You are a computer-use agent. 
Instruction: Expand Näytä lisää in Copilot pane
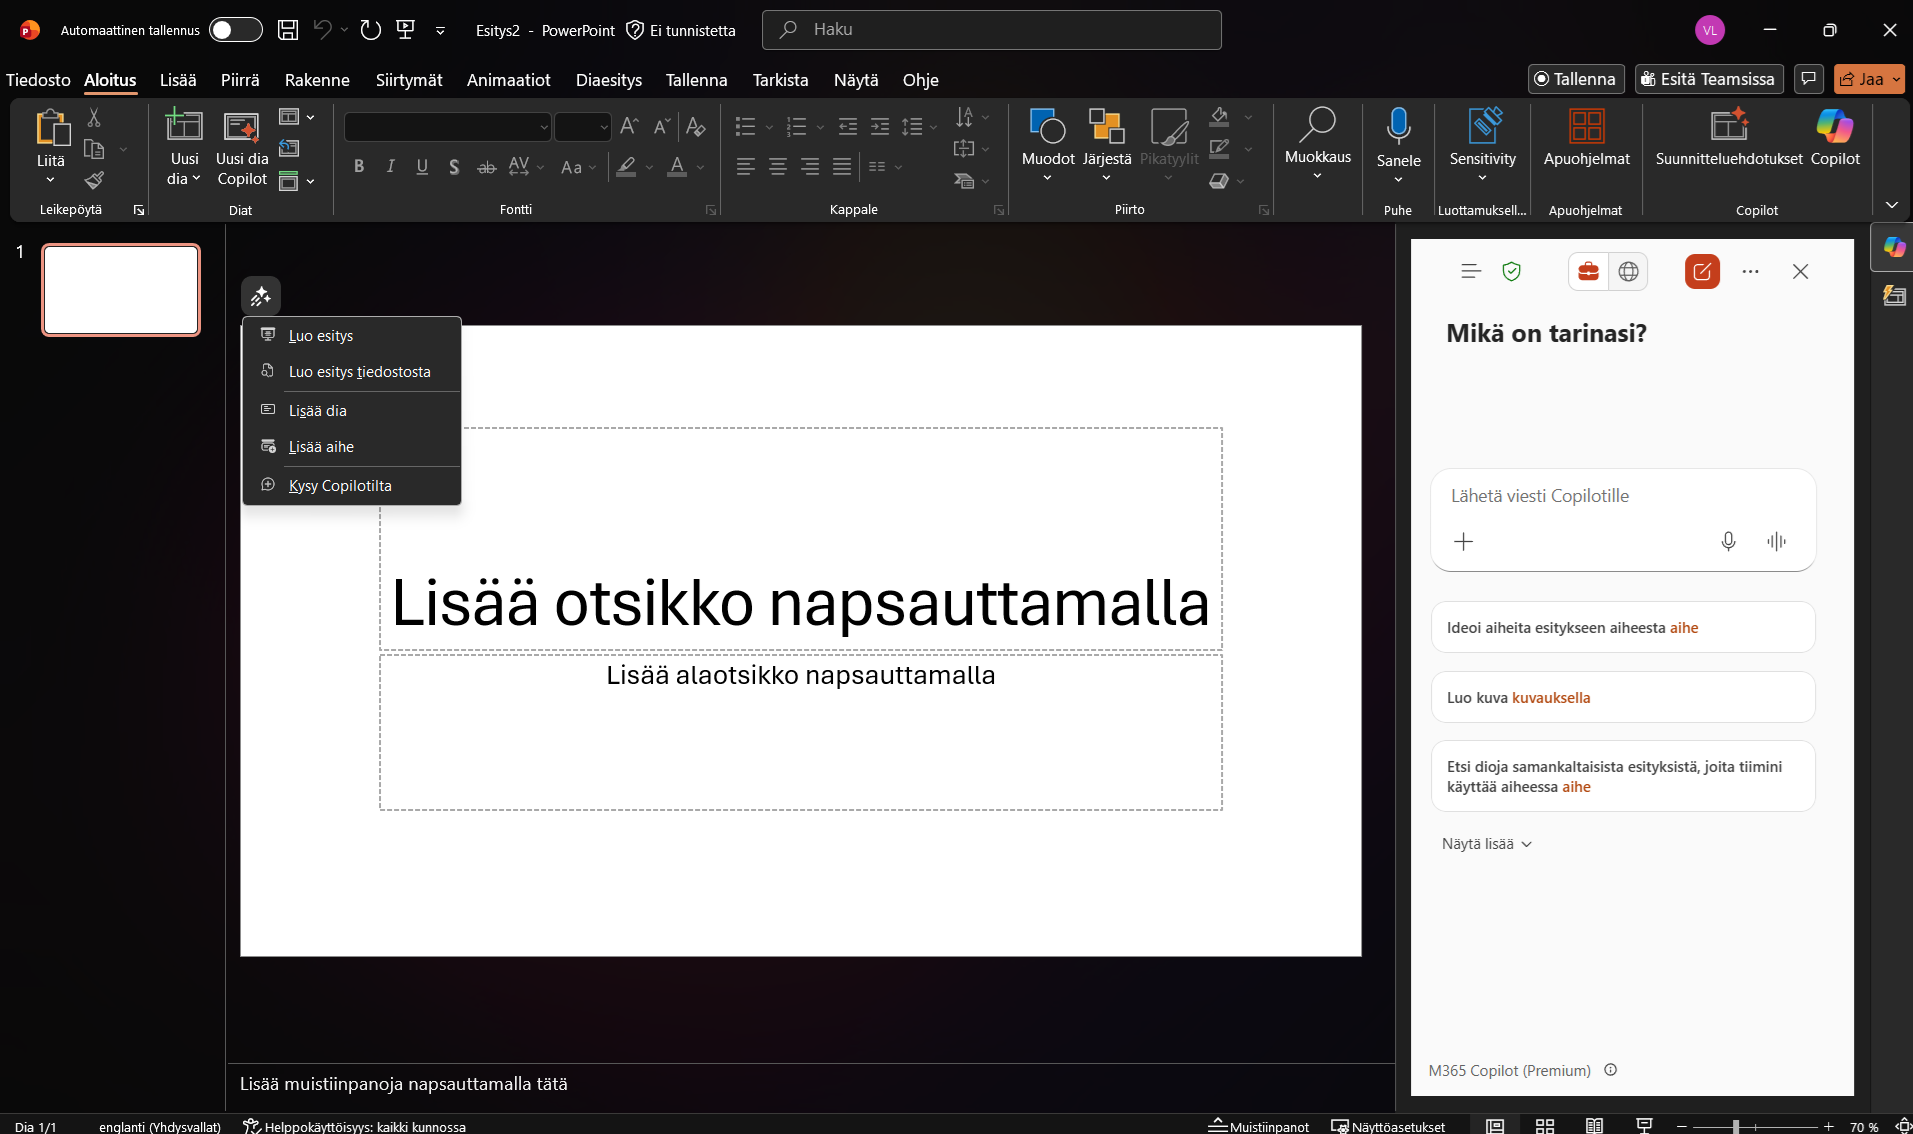[x=1486, y=844]
